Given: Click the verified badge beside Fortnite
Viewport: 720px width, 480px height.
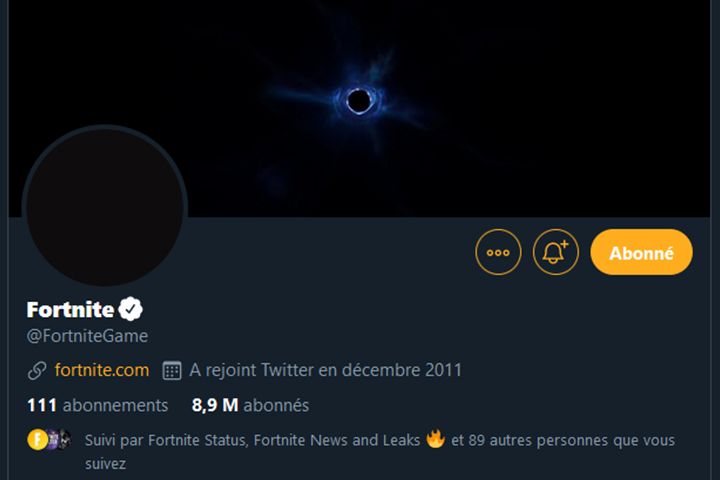Looking at the screenshot, I should coord(132,309).
